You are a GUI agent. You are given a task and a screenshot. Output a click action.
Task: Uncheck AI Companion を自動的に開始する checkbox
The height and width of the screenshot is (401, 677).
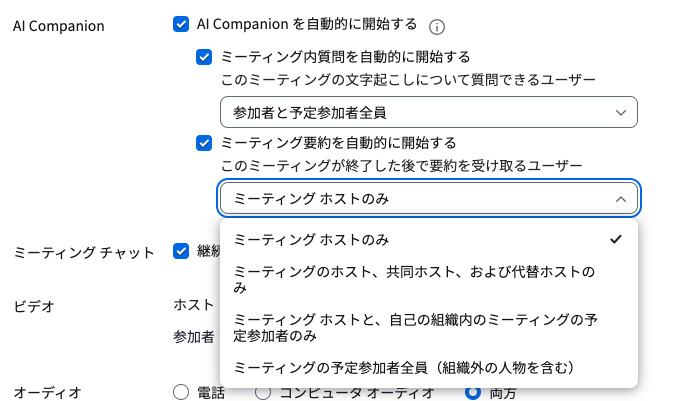[181, 24]
